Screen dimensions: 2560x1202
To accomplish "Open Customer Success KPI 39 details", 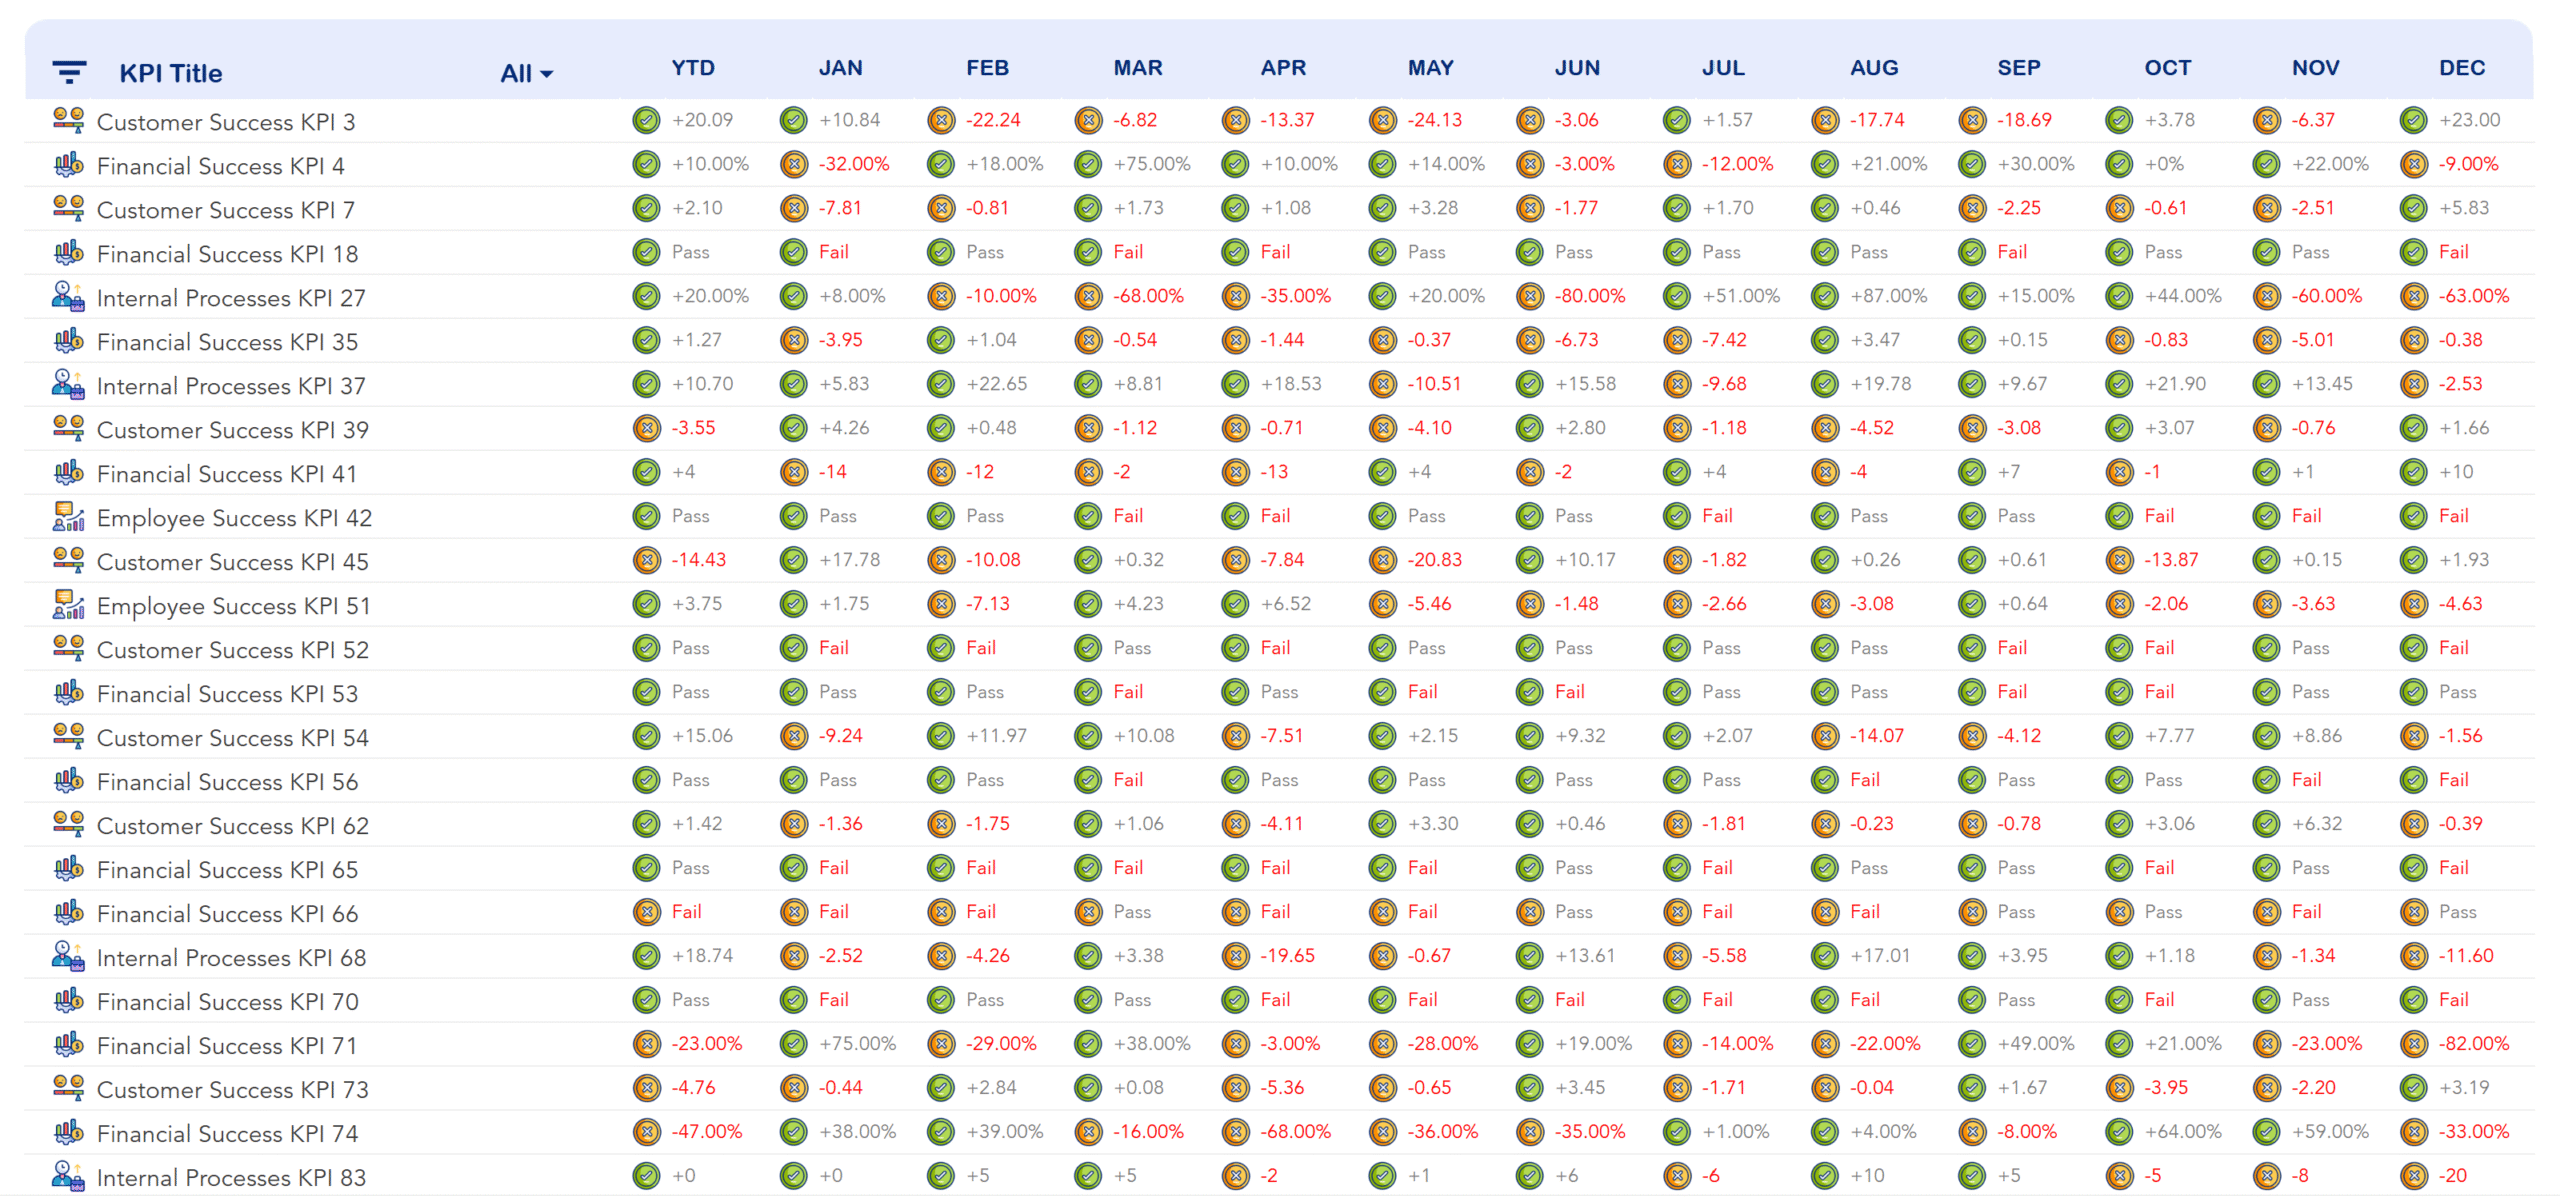I will 232,429.
